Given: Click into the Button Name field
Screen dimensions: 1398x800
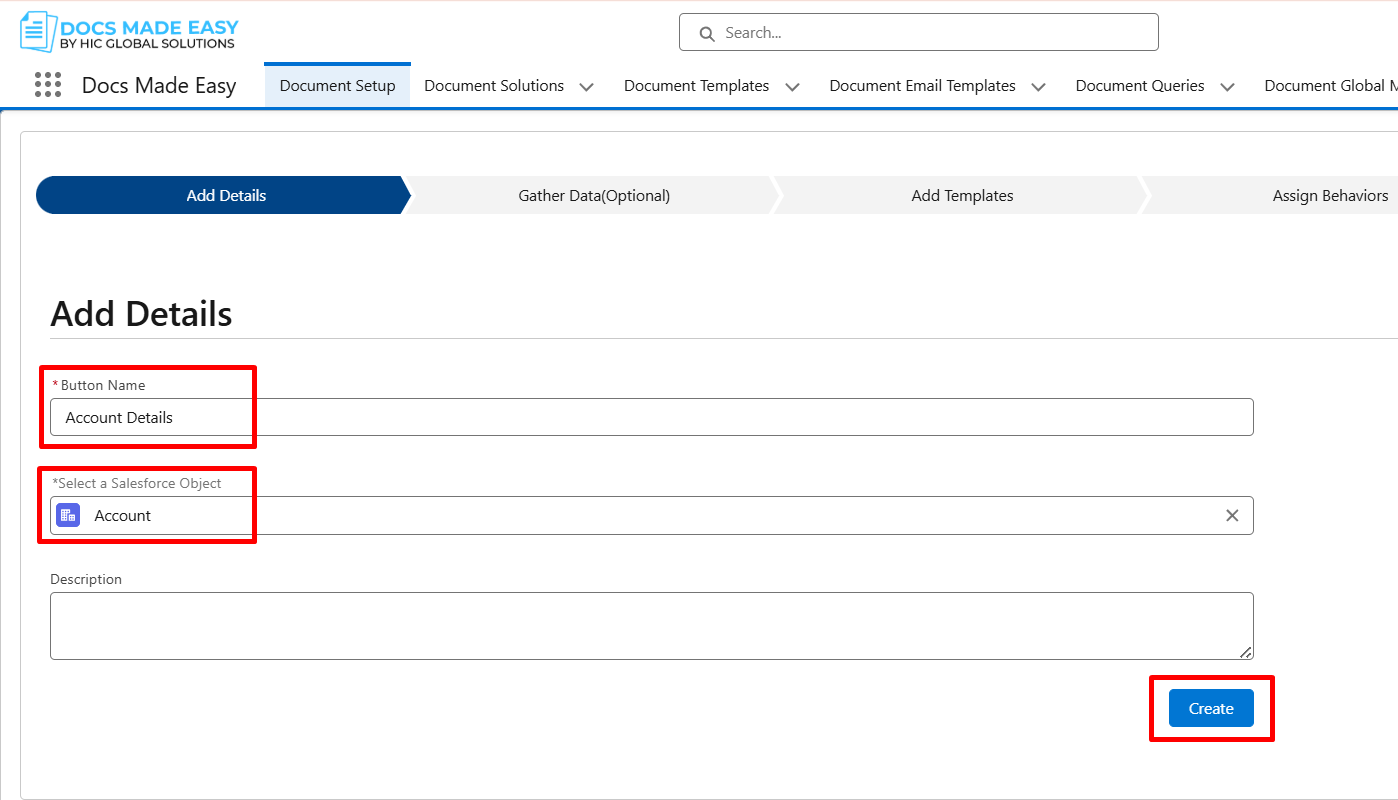Looking at the screenshot, I should [x=651, y=417].
